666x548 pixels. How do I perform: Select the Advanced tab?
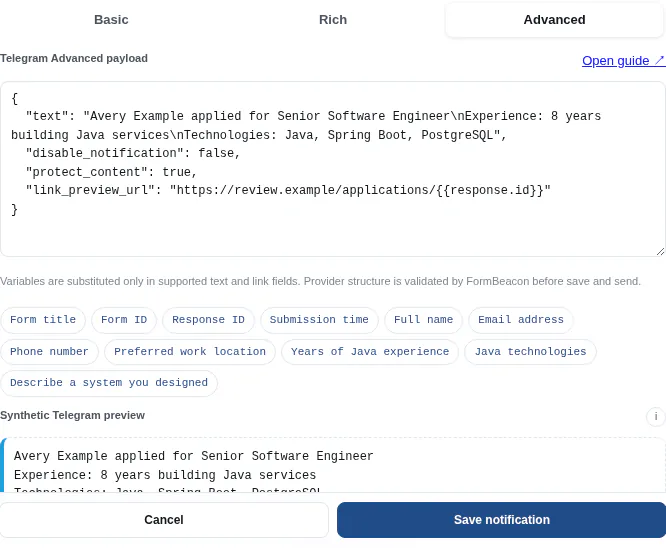pos(554,20)
